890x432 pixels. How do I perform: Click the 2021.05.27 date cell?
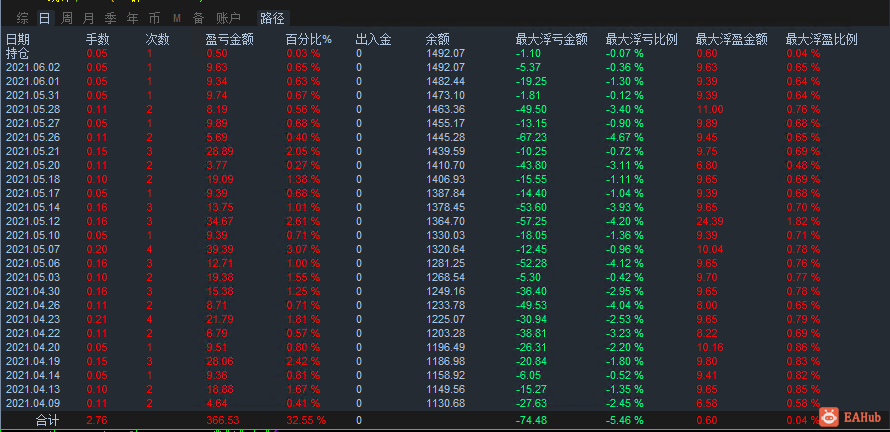(x=32, y=123)
